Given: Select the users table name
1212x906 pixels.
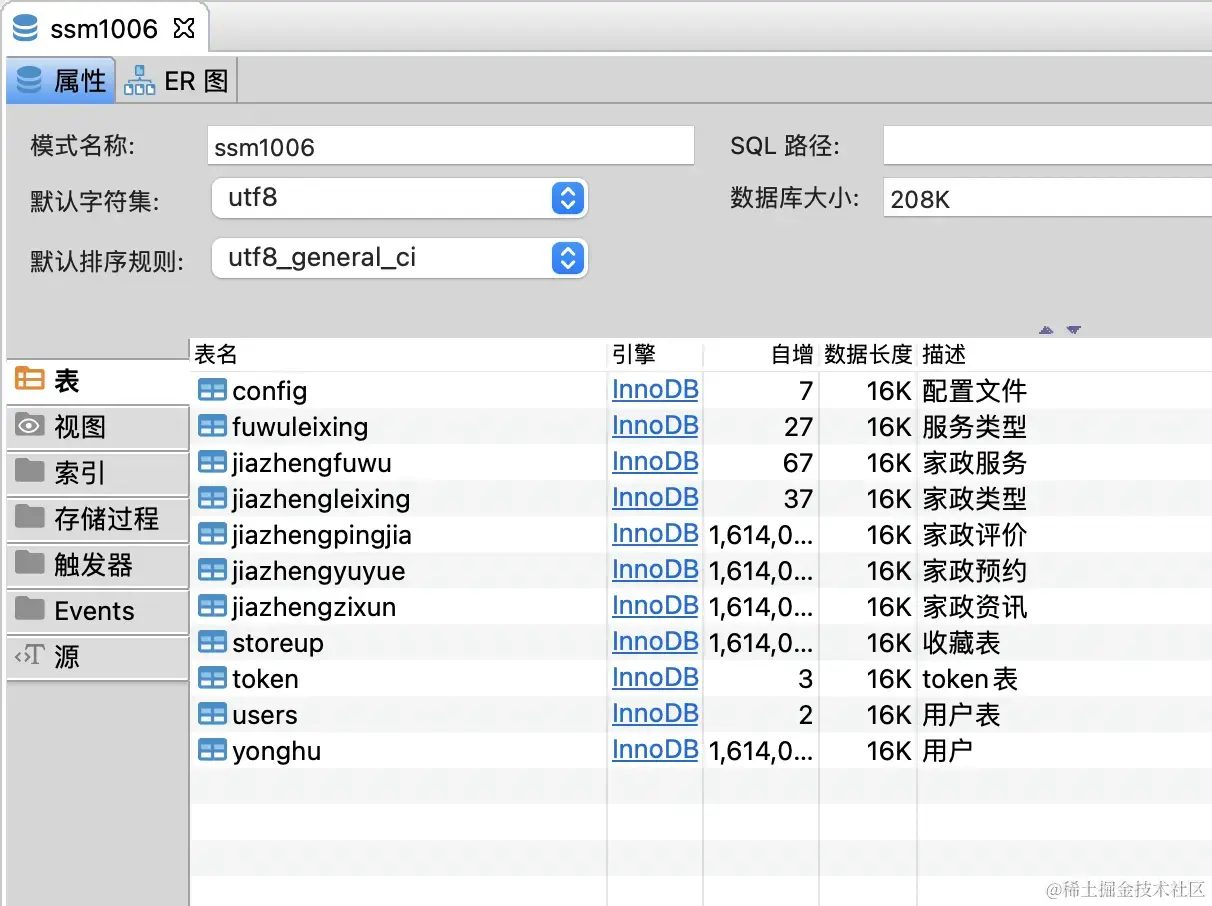Looking at the screenshot, I should tap(265, 715).
